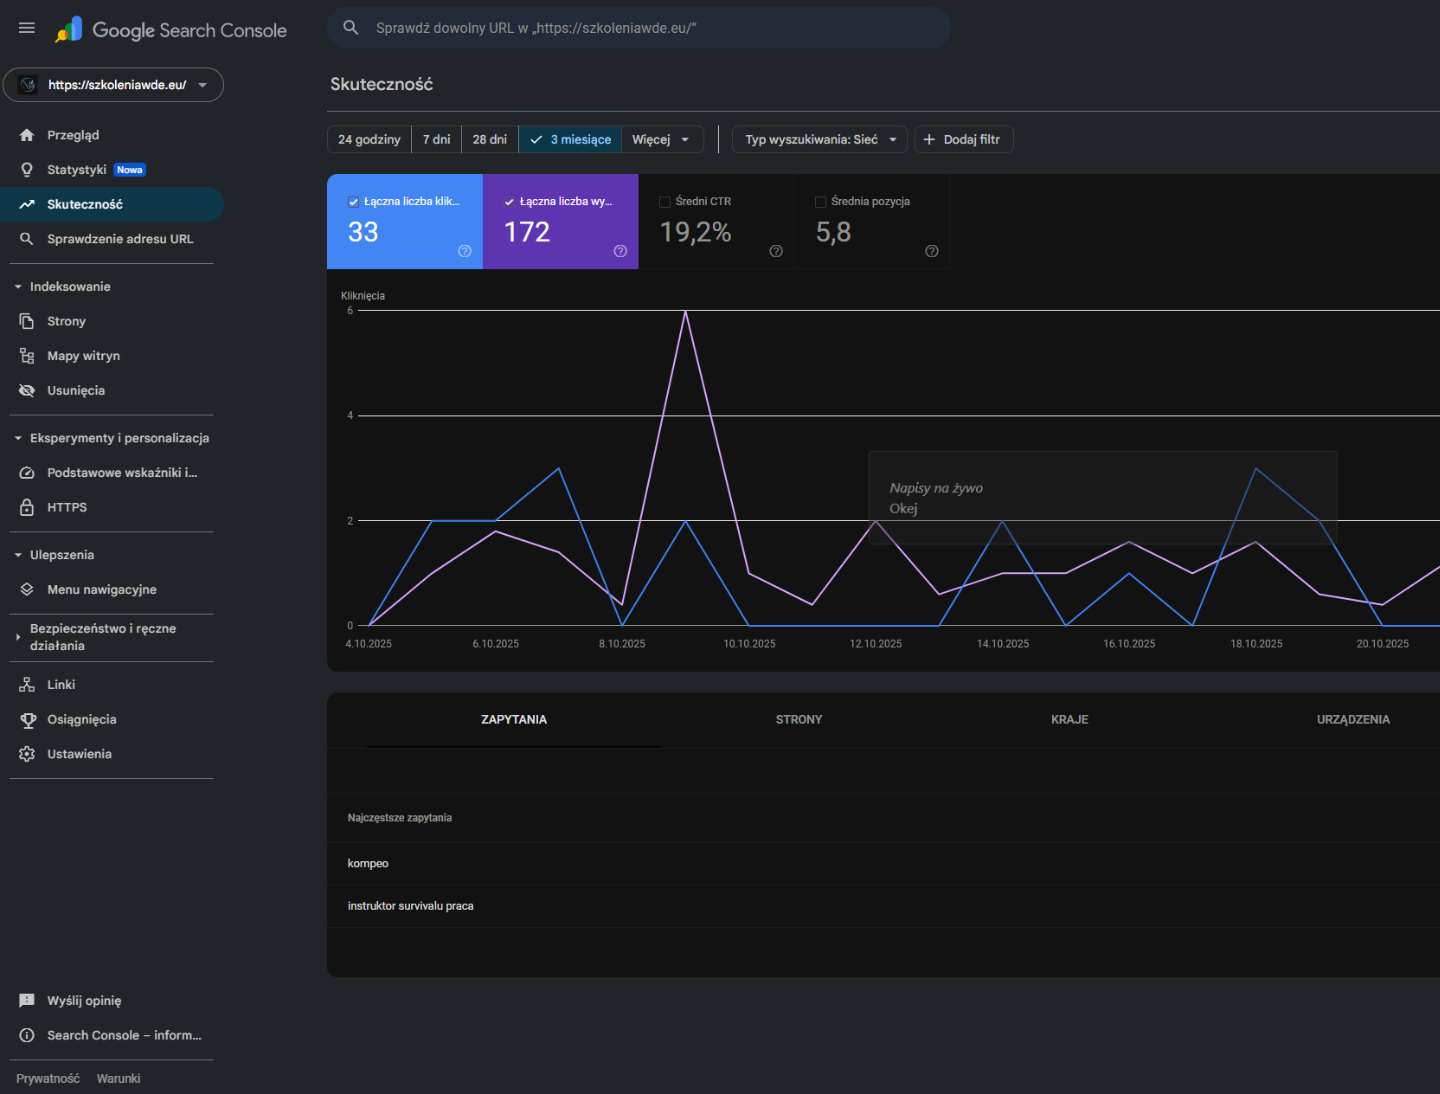
Task: Open Statystyki lightbulb icon item
Action: pyautogui.click(x=27, y=170)
